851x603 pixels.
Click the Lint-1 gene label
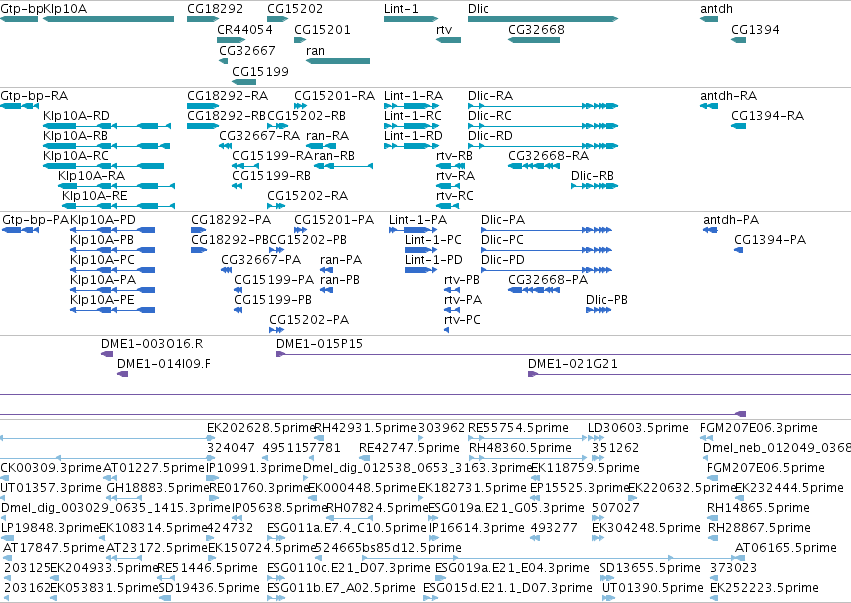click(401, 9)
